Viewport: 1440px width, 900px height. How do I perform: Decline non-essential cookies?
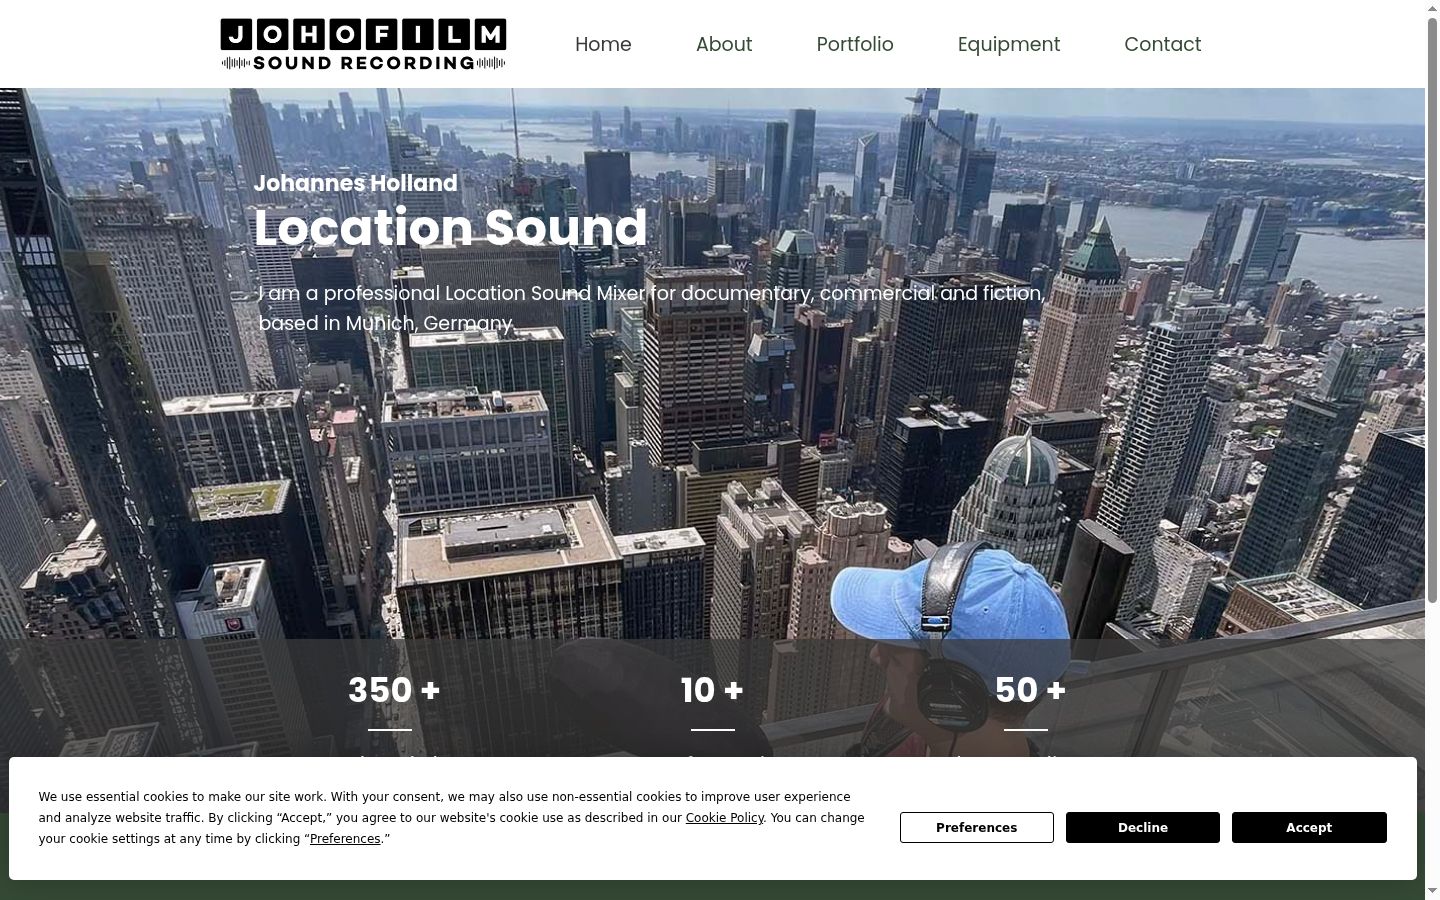coord(1143,827)
